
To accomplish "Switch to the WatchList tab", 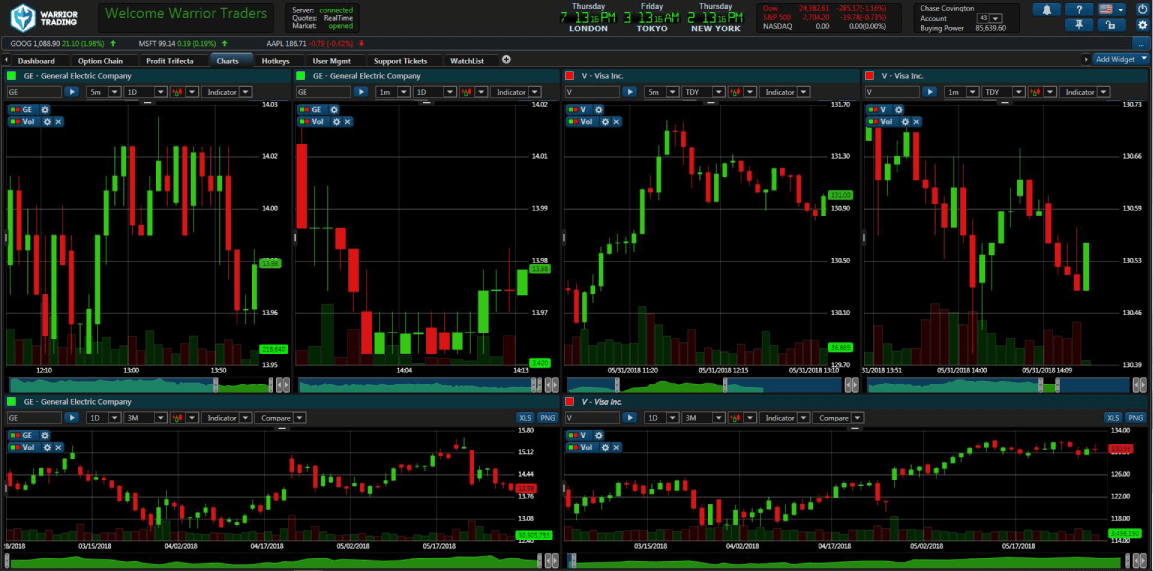I will 468,61.
